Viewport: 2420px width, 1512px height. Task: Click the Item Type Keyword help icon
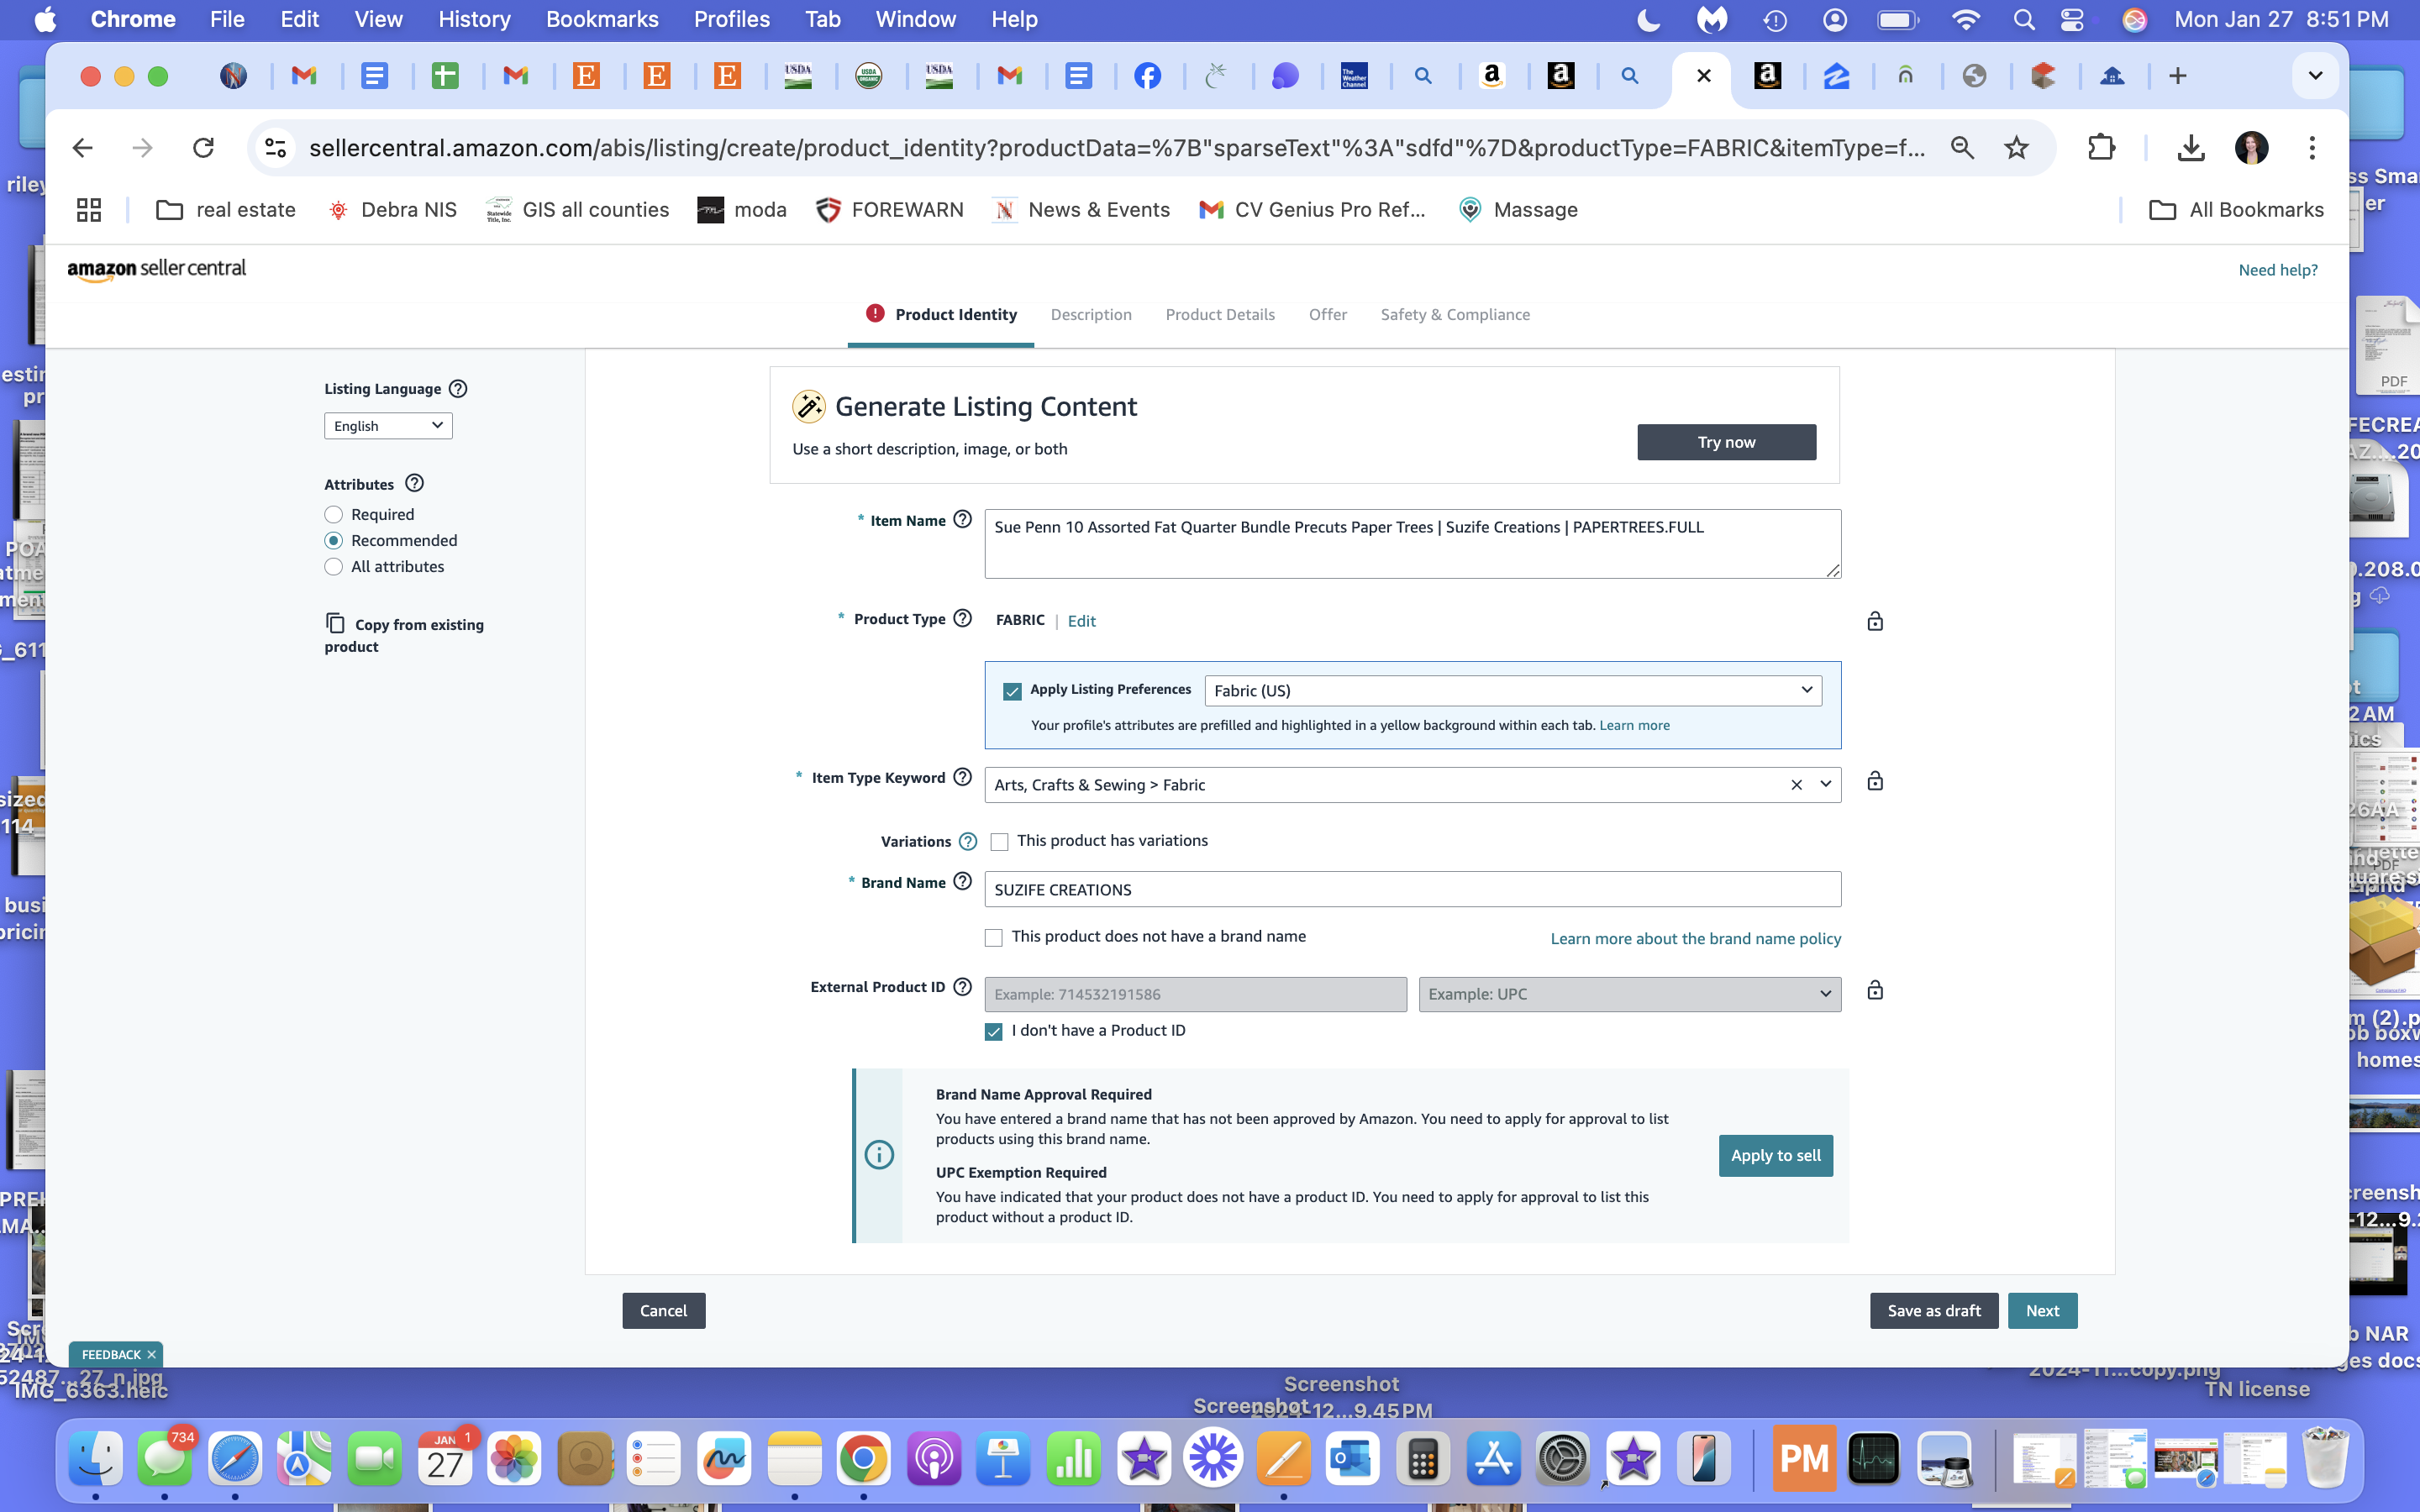coord(962,777)
